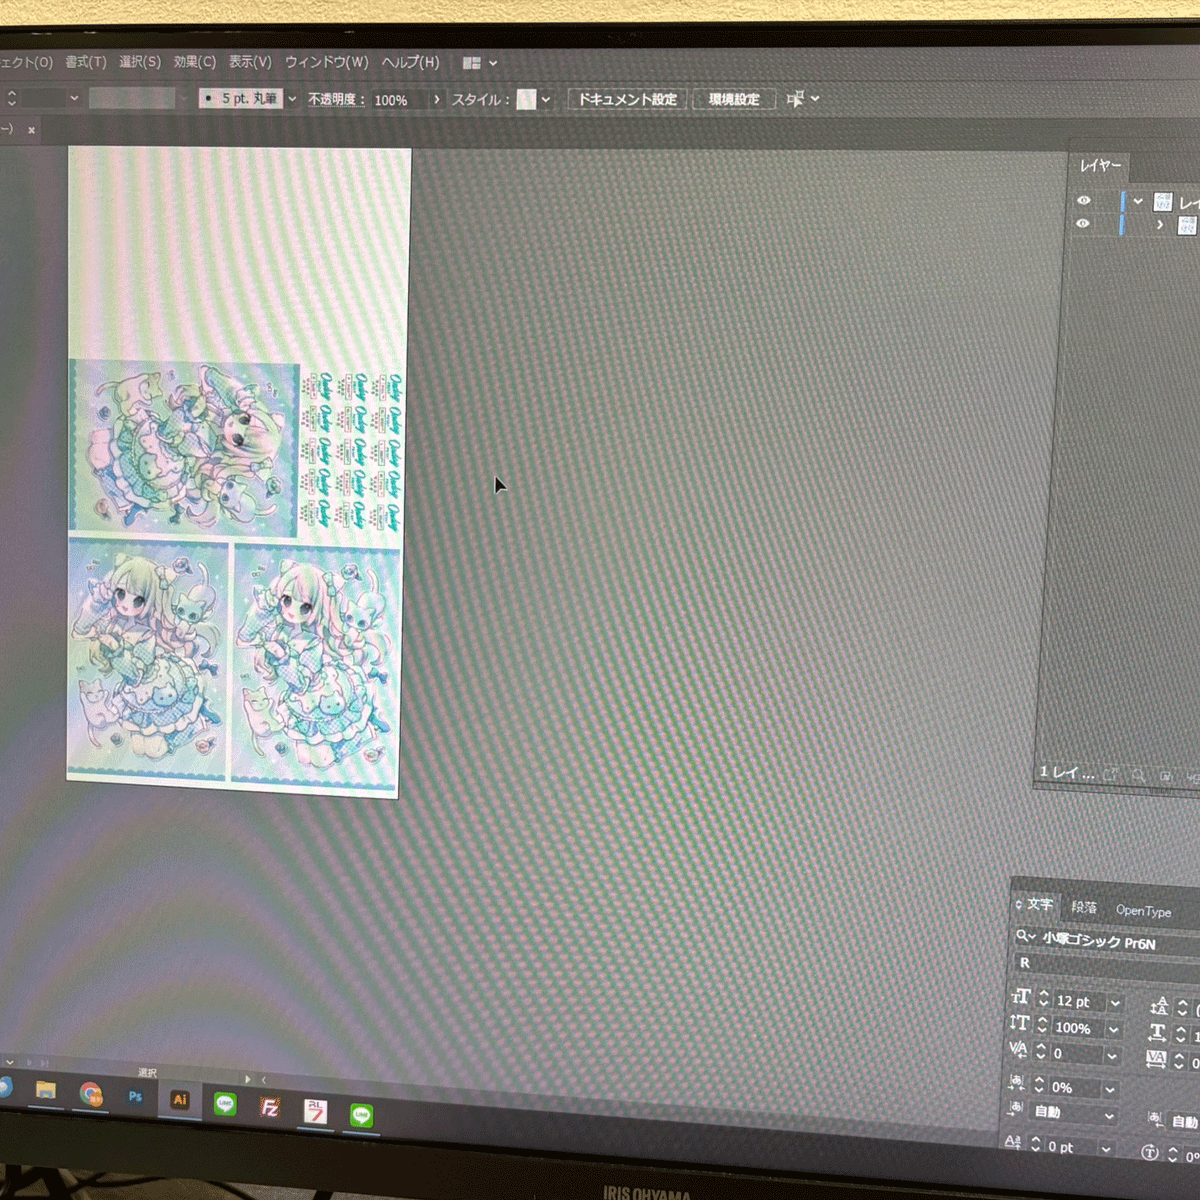
Task: Open the 5 pt. 丸筆 brush dropdown
Action: point(292,99)
